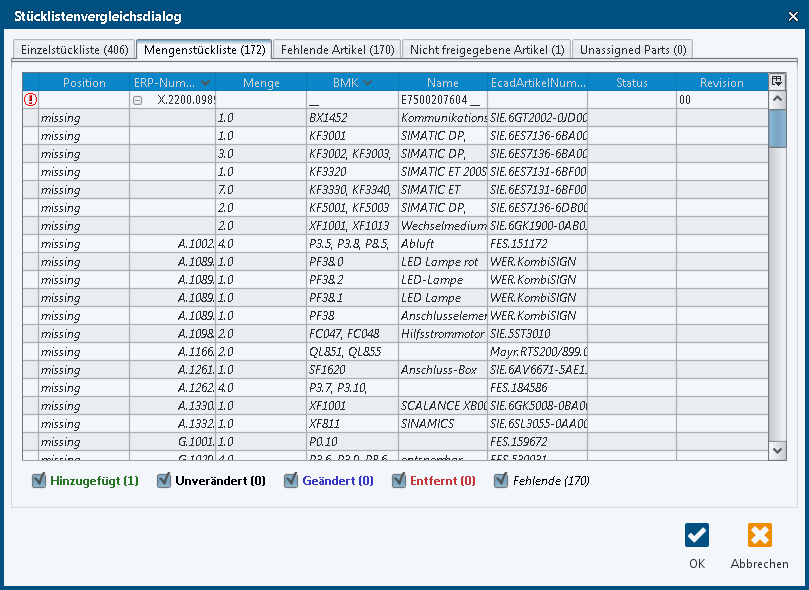Sort by the Menge column header
Viewport: 809px width, 590px height.
point(261,83)
